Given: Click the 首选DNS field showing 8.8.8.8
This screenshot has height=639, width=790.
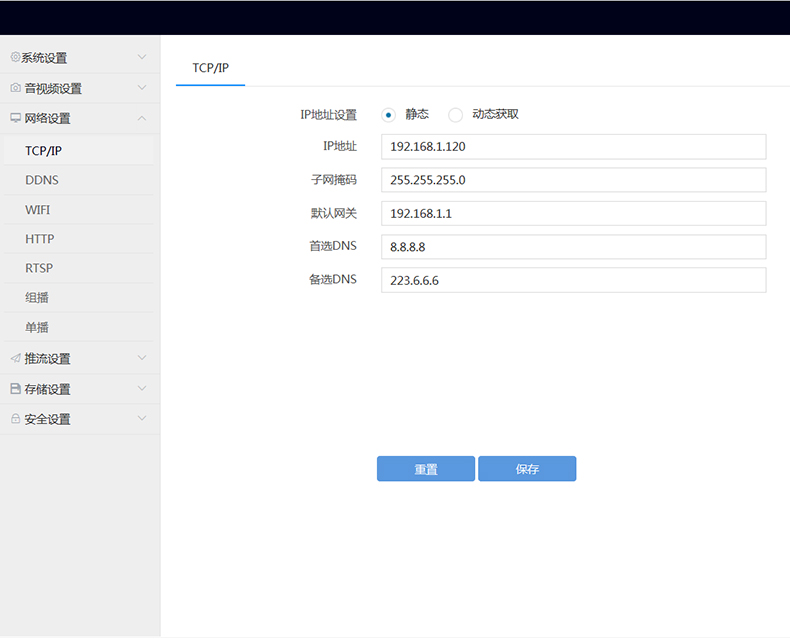Looking at the screenshot, I should (x=573, y=247).
